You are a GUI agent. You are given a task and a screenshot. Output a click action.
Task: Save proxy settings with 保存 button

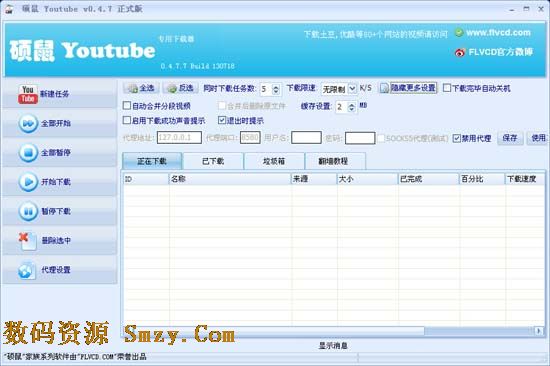(x=510, y=138)
